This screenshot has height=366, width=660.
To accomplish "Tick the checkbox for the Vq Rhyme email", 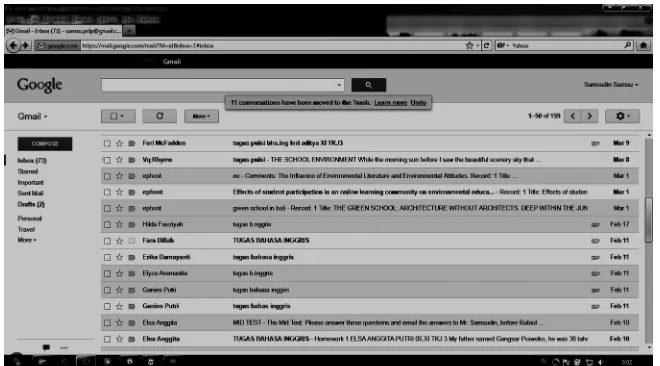I will coord(107,160).
